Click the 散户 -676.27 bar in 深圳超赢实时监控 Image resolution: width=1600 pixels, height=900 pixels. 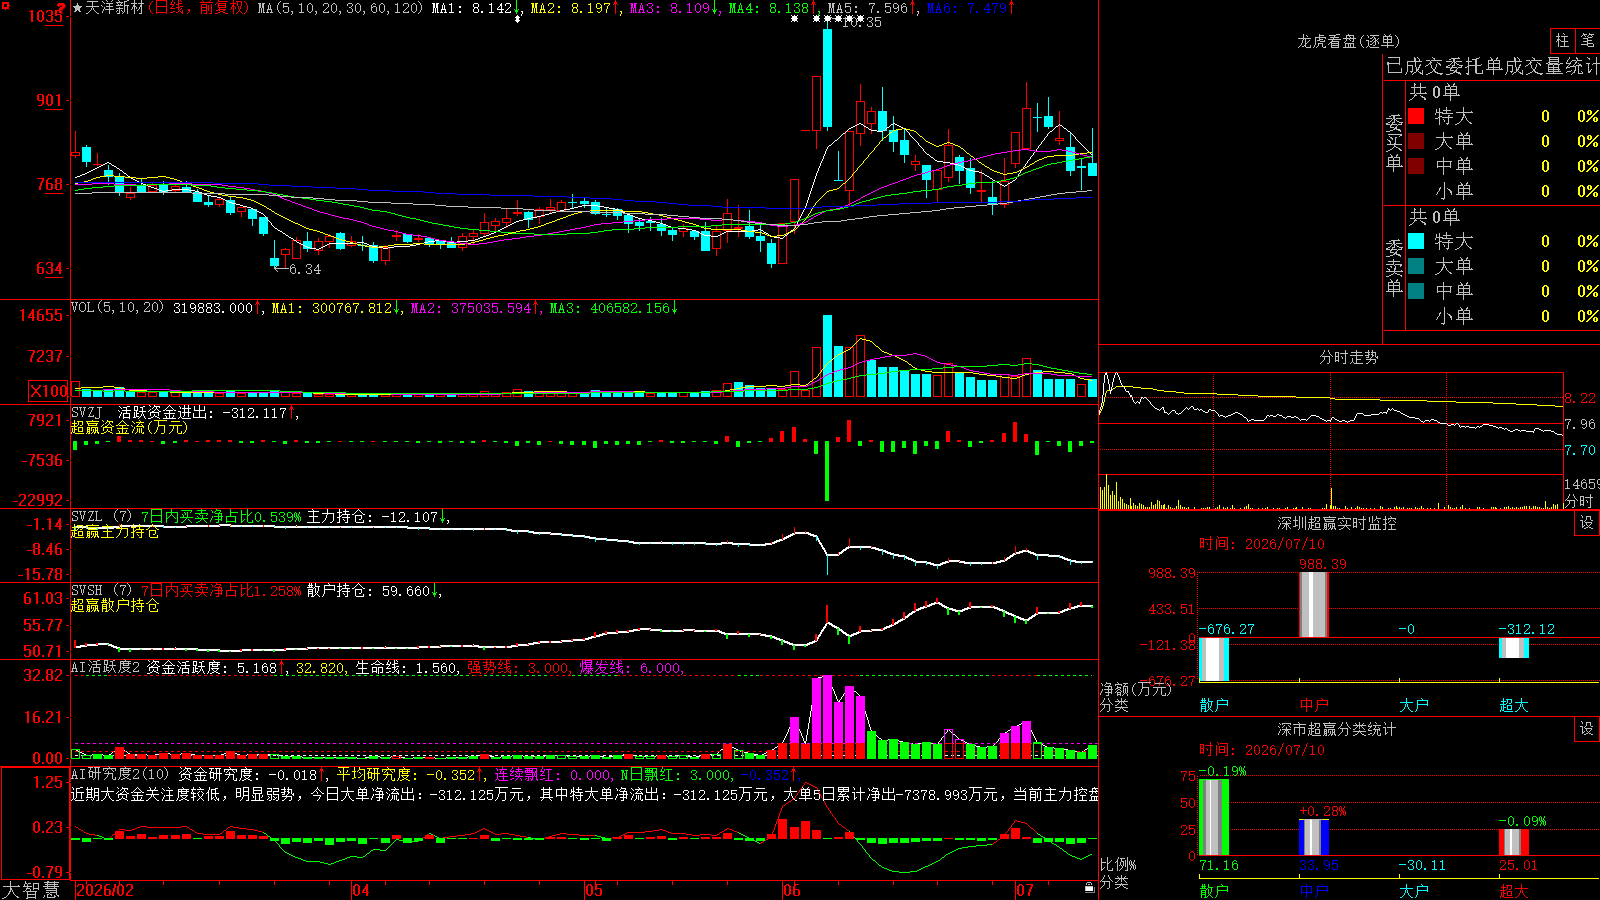click(x=1214, y=659)
